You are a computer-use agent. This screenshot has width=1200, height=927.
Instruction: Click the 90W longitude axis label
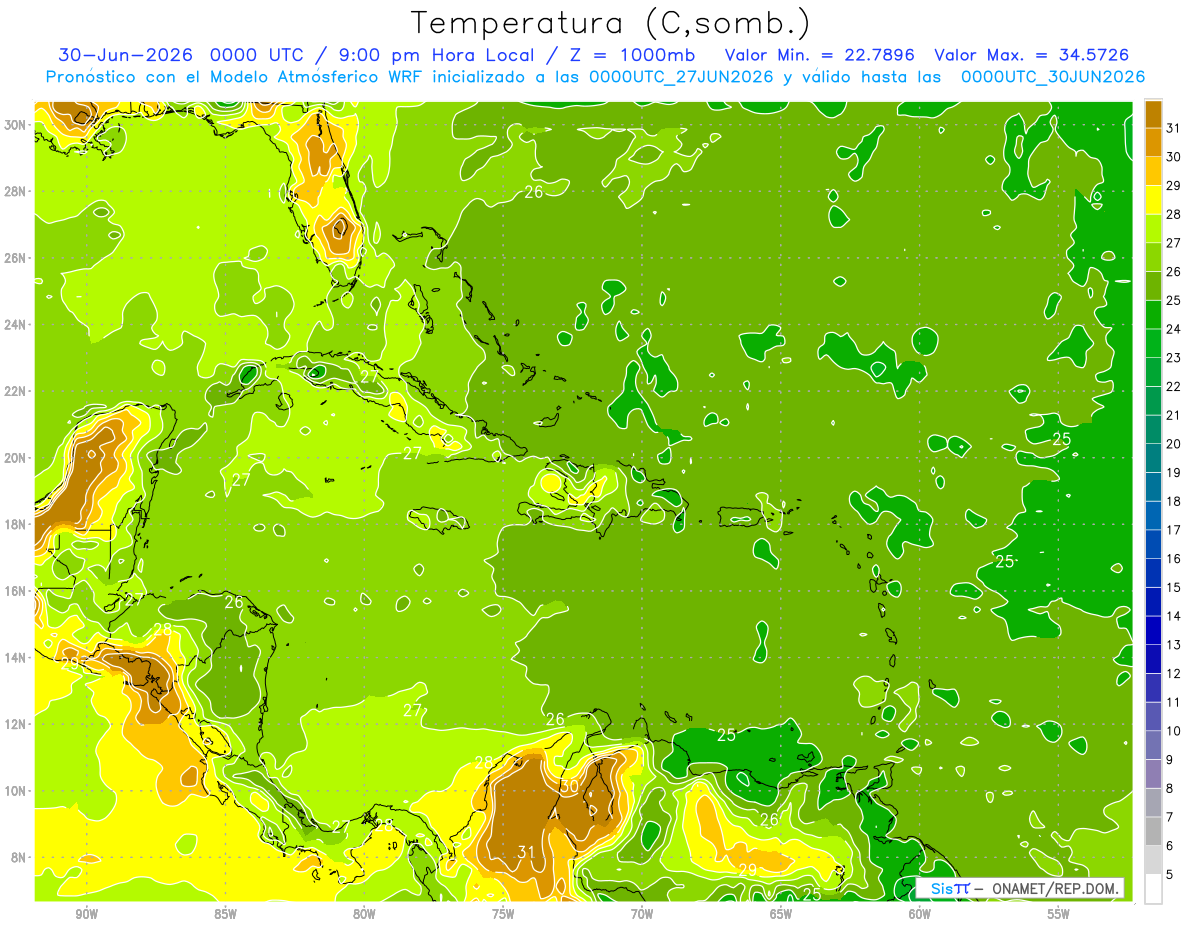click(86, 915)
